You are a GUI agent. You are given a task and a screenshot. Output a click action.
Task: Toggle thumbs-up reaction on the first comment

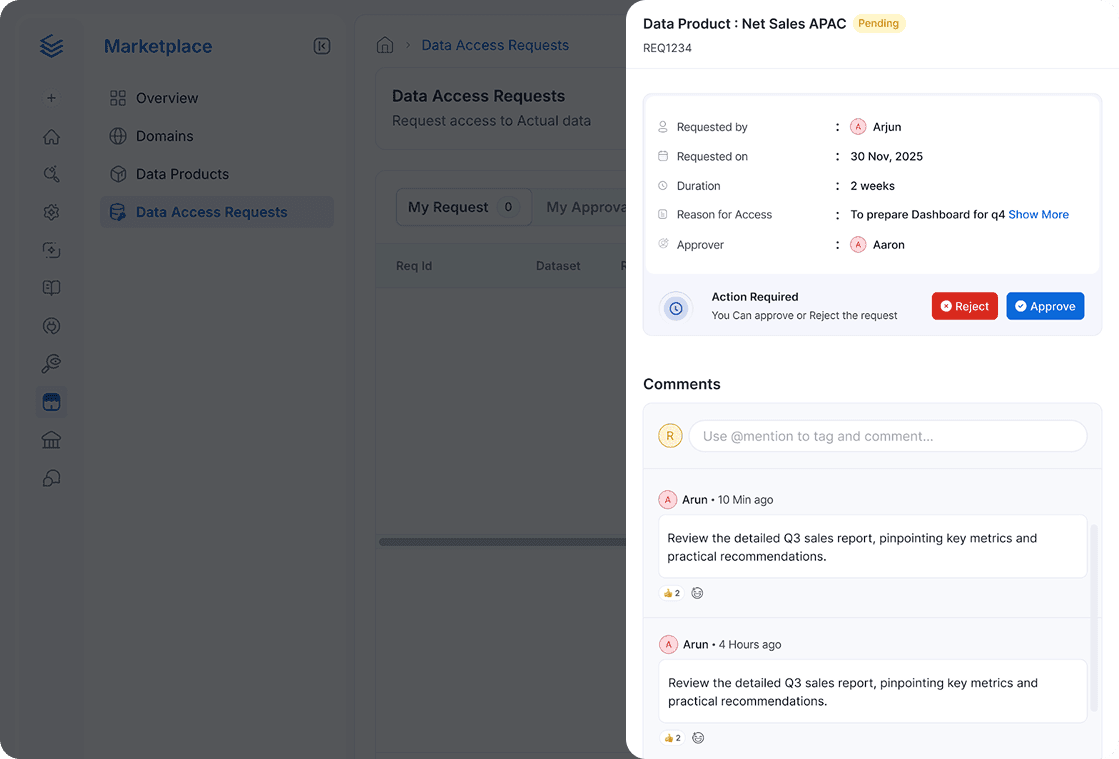point(672,593)
